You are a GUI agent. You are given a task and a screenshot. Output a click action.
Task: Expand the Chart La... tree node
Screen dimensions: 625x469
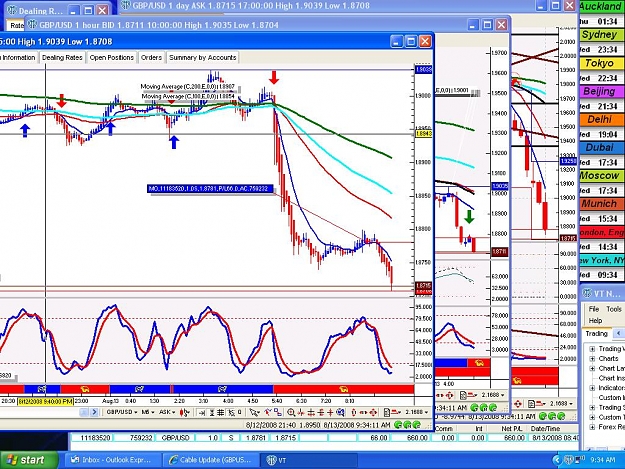[x=592, y=368]
